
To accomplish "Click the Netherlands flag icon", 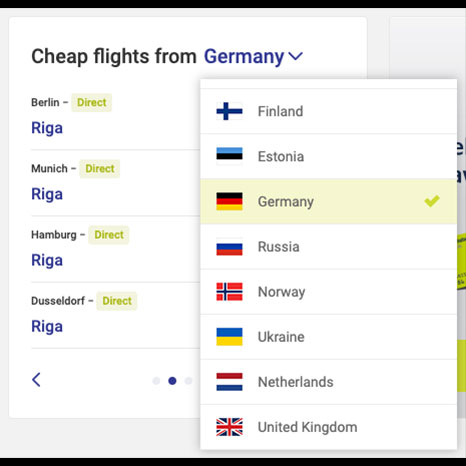I will [x=229, y=382].
